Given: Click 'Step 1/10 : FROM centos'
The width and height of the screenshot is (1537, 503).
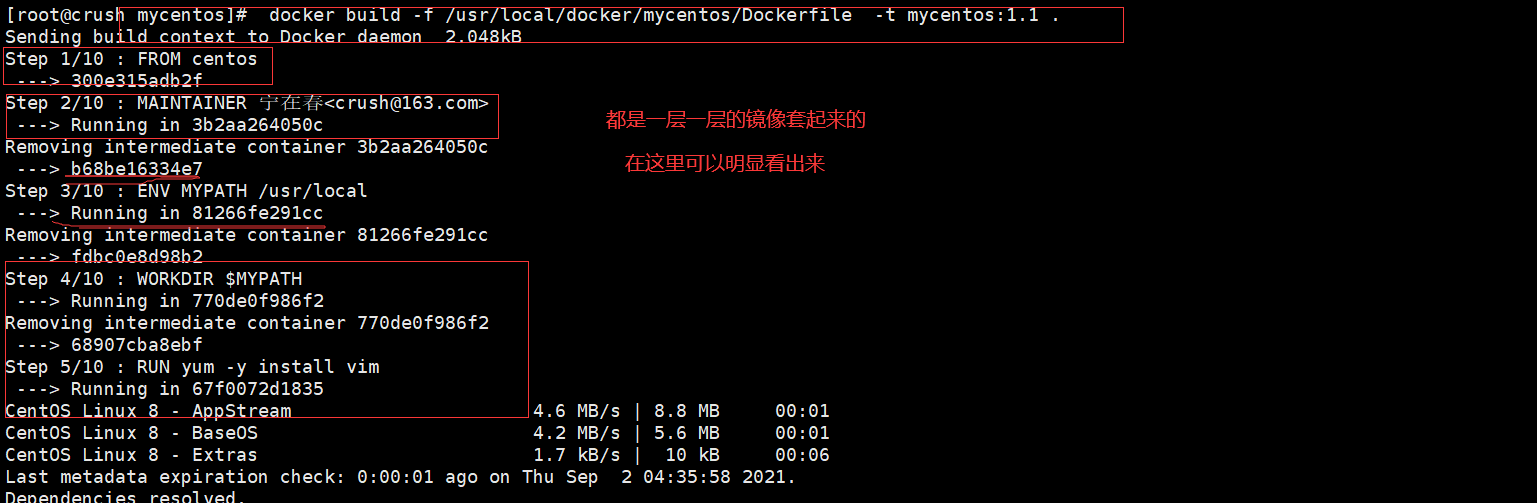Looking at the screenshot, I should [131, 59].
